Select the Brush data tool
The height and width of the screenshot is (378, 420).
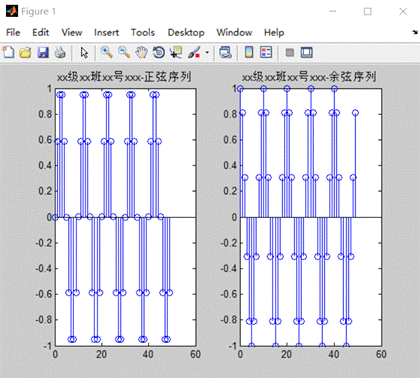pos(194,52)
